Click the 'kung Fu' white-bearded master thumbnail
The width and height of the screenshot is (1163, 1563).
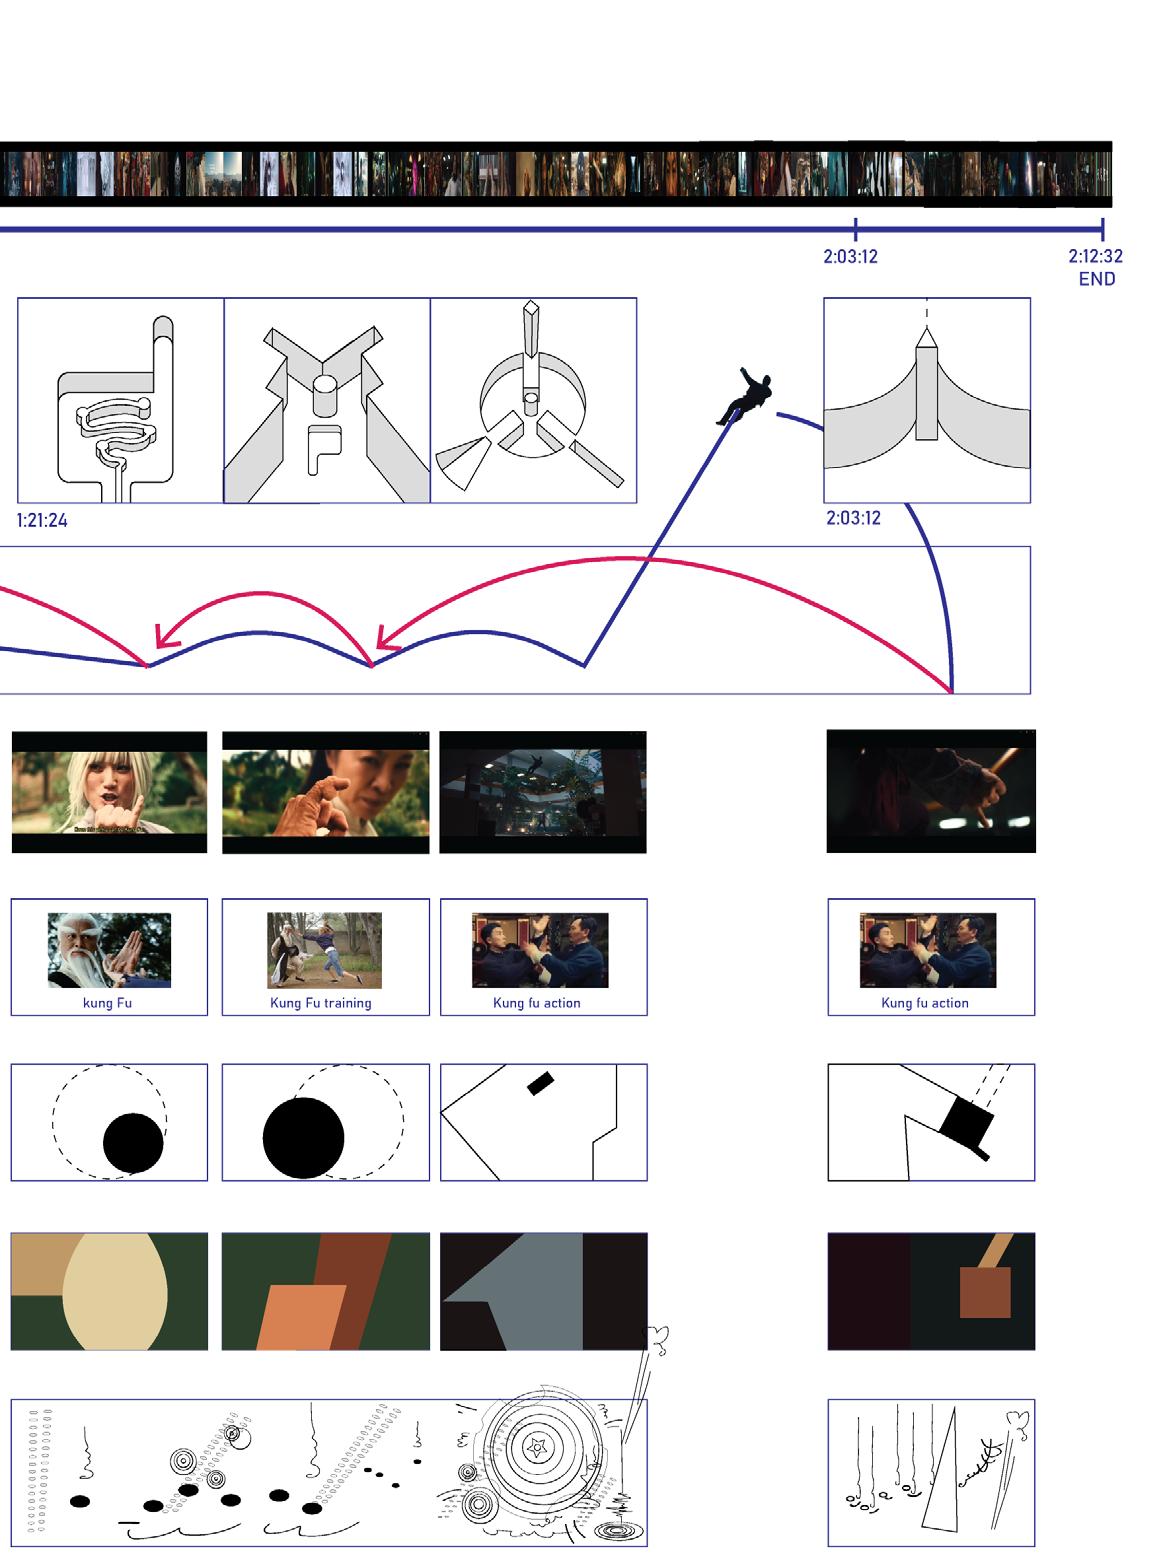click(109, 950)
